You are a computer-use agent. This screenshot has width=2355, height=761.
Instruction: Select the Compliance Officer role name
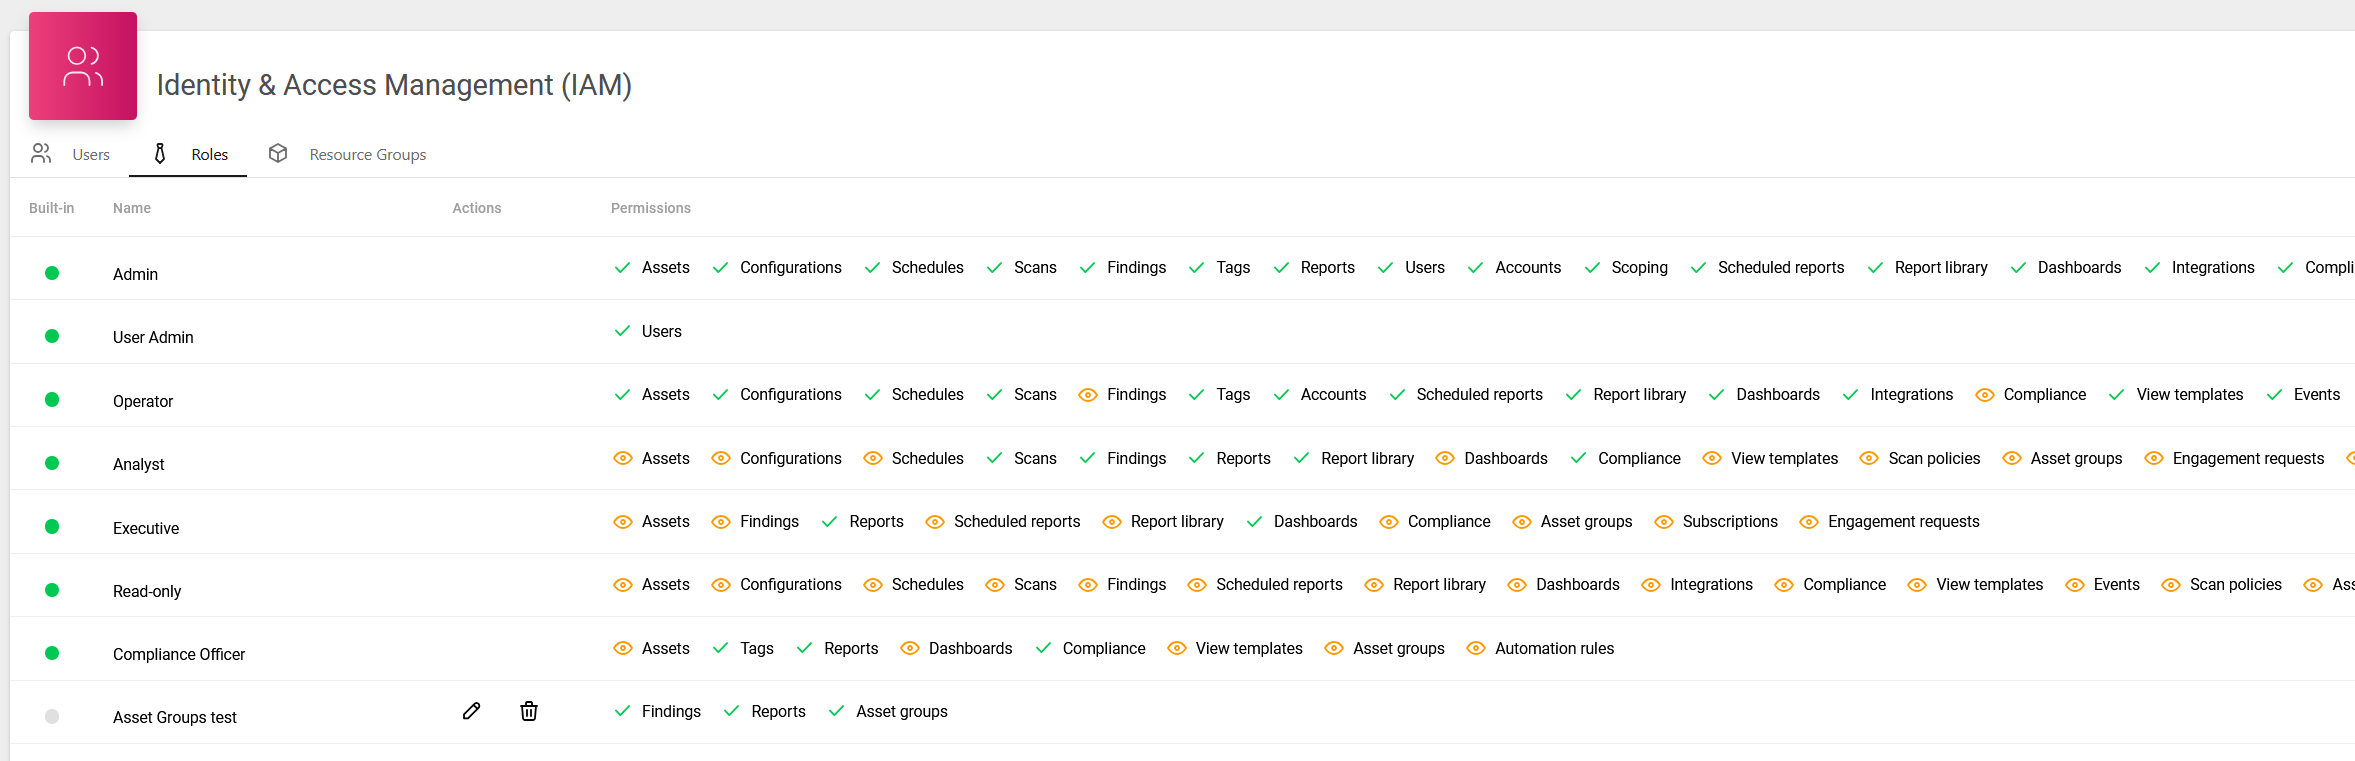coord(179,654)
